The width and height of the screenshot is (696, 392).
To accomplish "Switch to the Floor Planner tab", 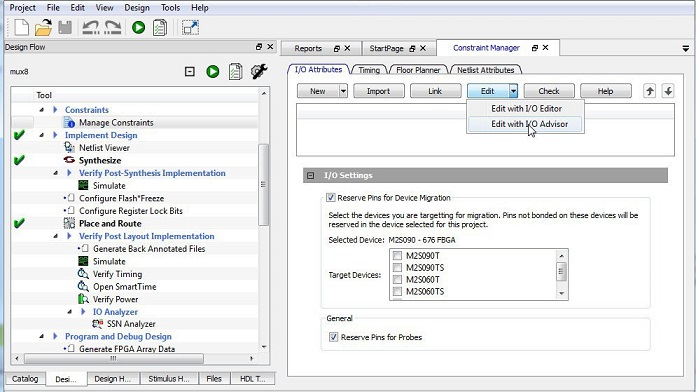I will coord(418,70).
